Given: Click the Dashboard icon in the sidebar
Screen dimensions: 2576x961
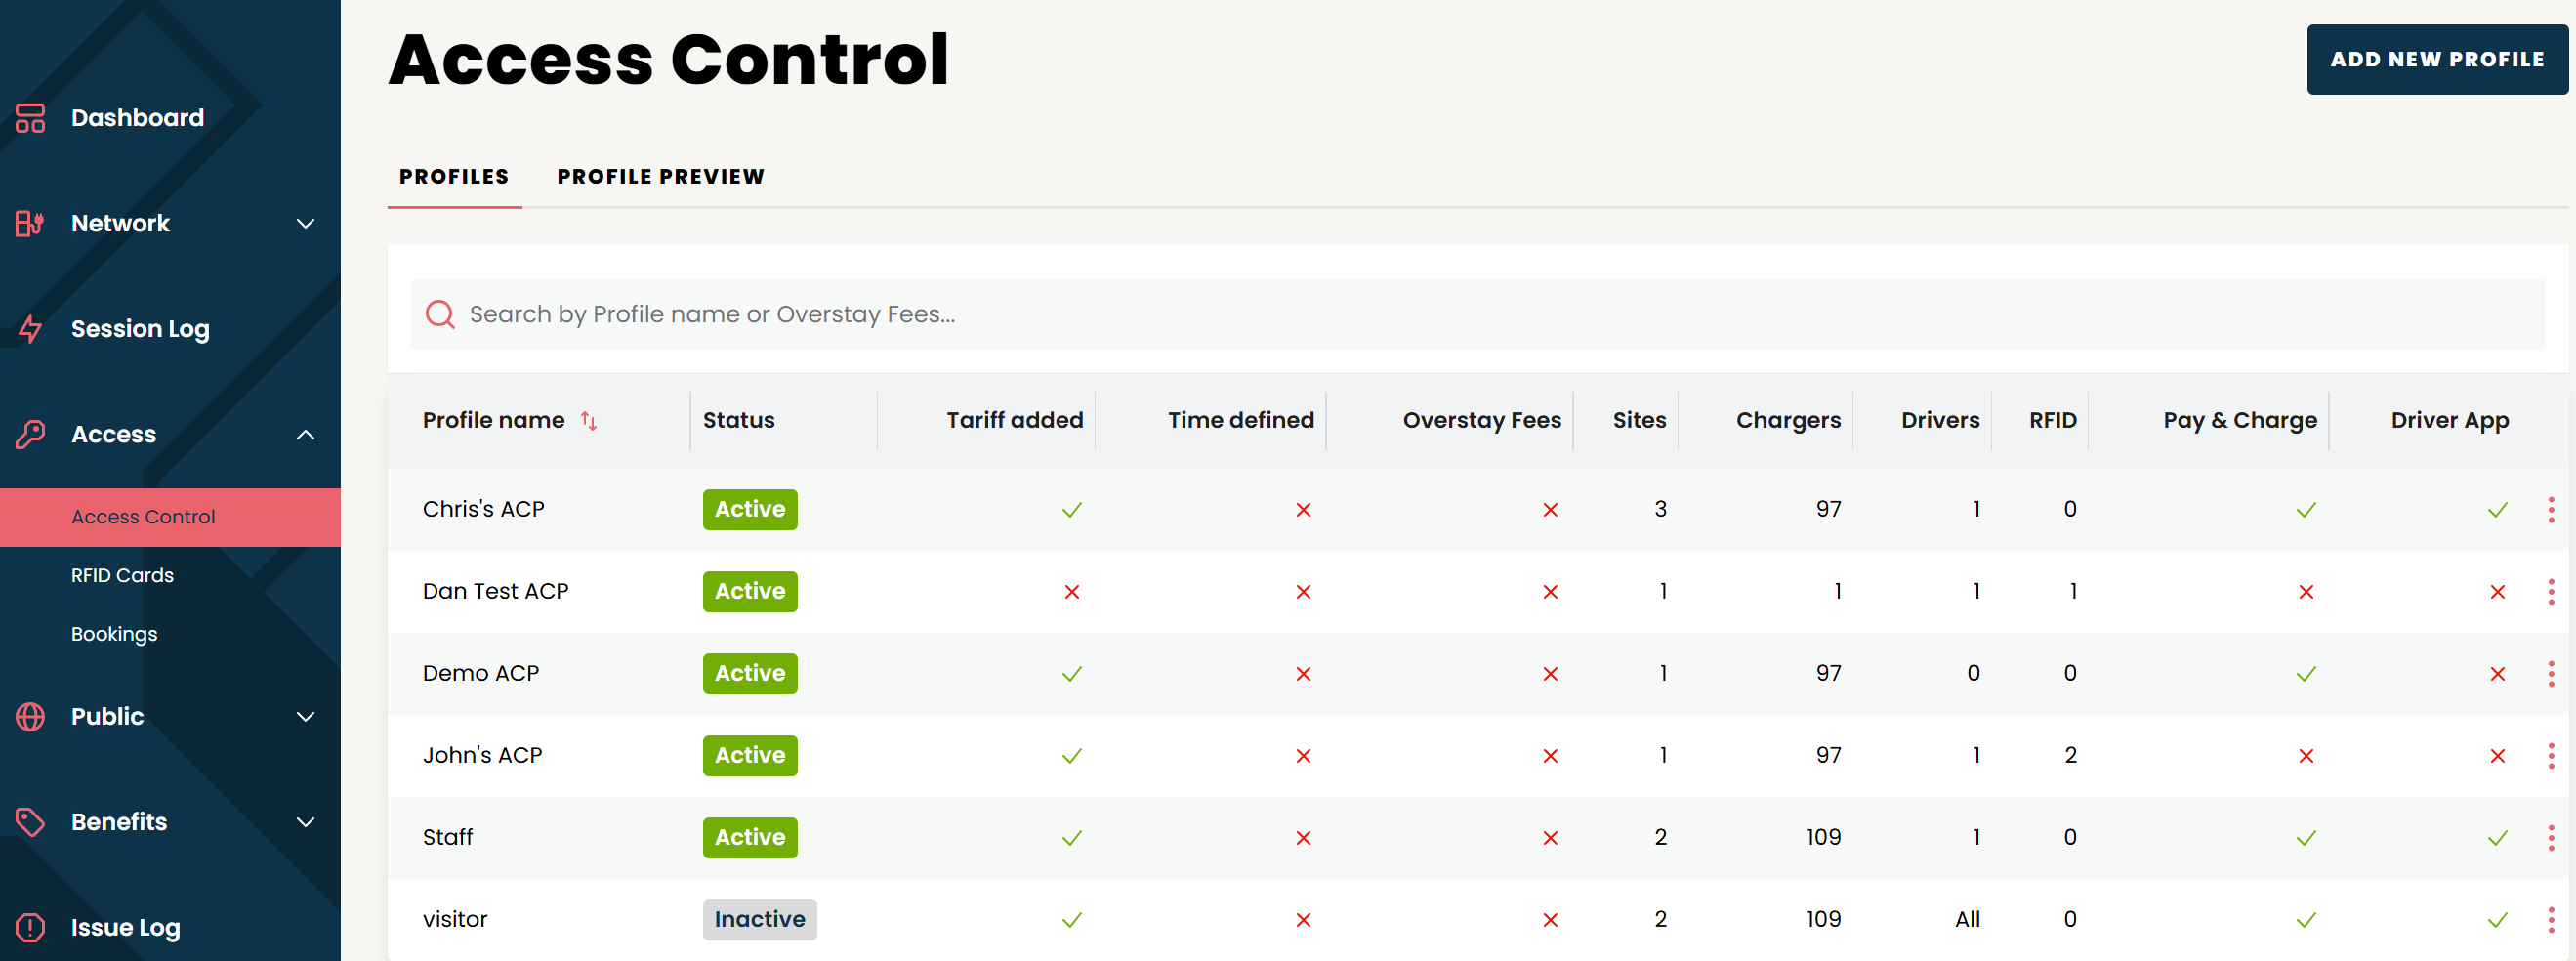Looking at the screenshot, I should (x=30, y=117).
